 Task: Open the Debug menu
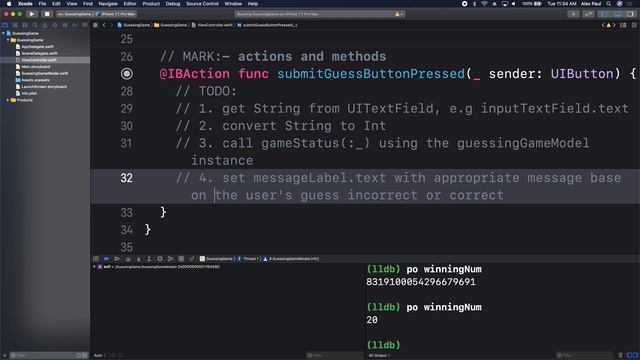(x=173, y=4)
